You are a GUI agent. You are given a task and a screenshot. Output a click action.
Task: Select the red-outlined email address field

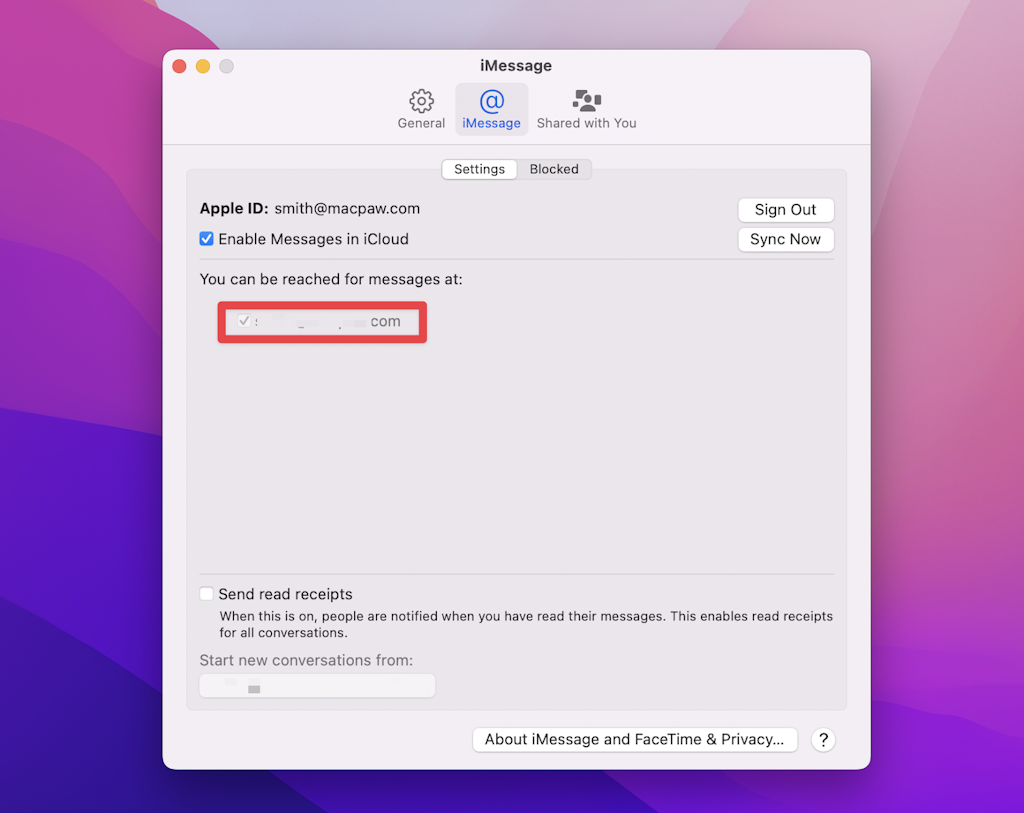point(321,321)
